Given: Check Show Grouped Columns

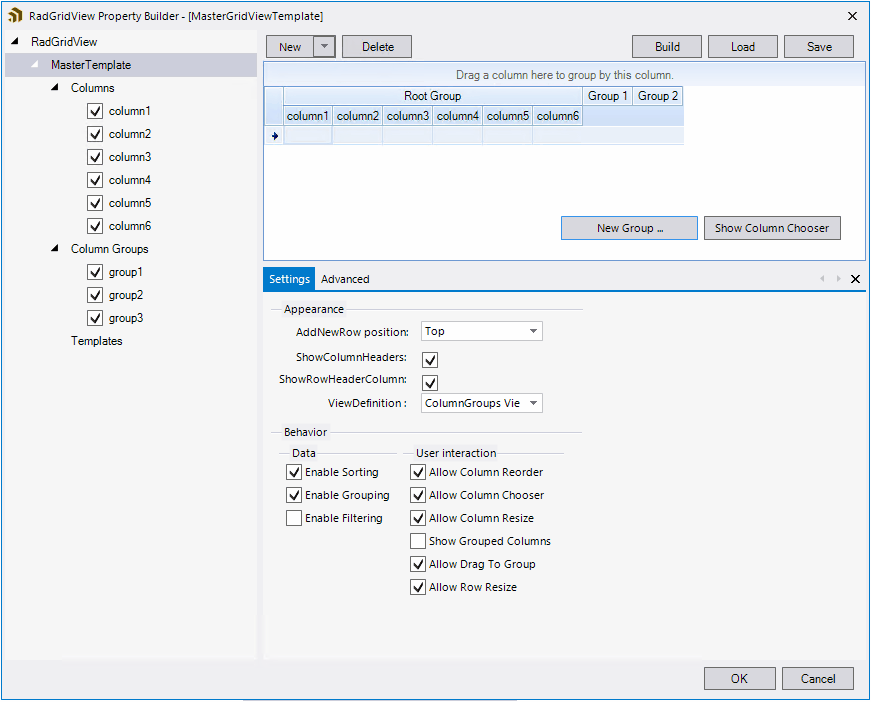Looking at the screenshot, I should (x=417, y=541).
